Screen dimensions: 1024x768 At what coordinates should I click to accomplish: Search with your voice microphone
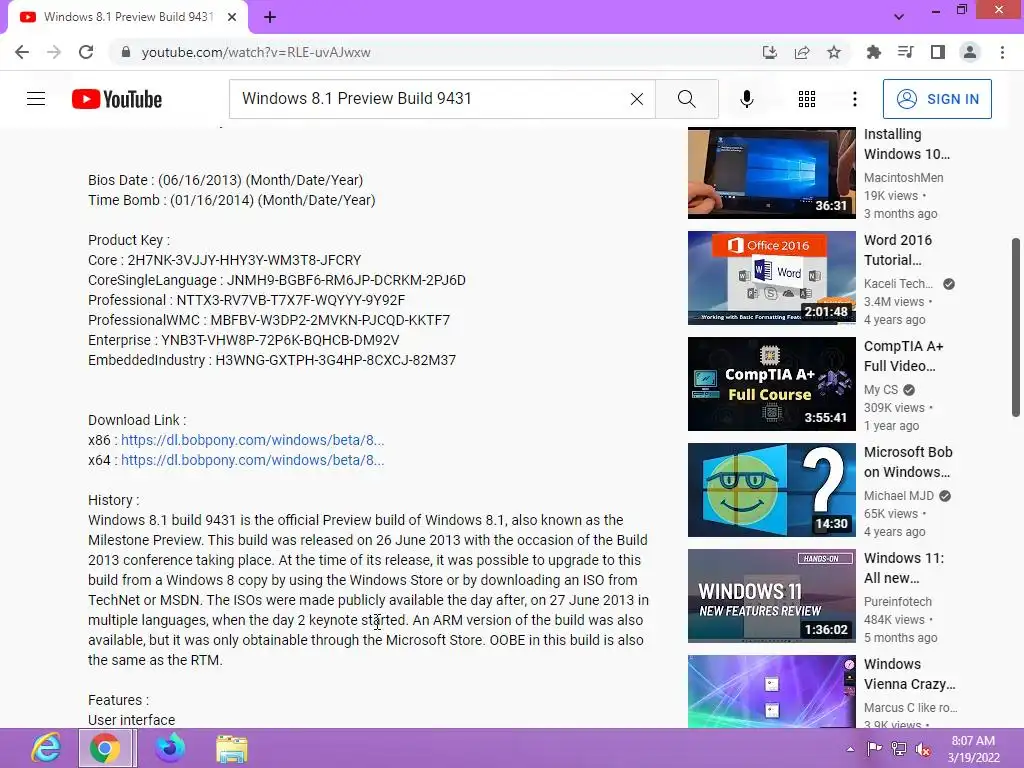[746, 99]
